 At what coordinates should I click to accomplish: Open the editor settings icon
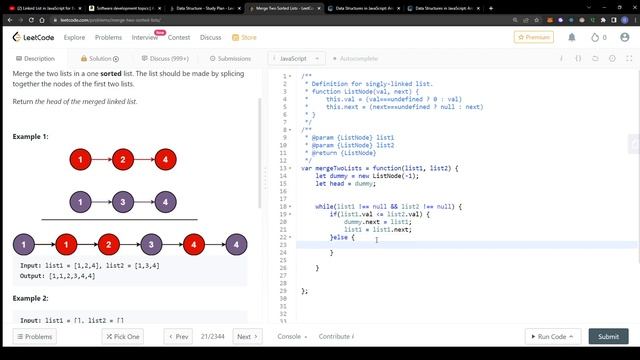[x=612, y=58]
